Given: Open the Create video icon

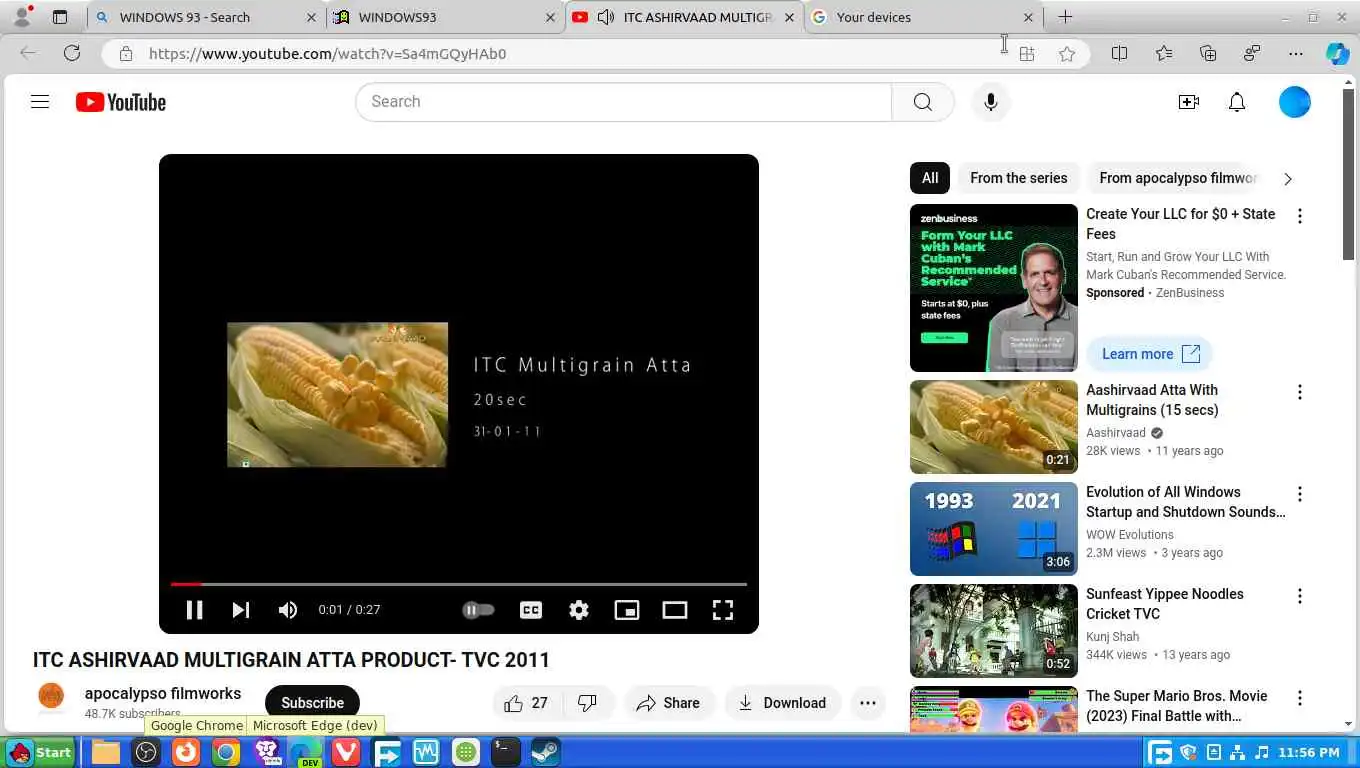Looking at the screenshot, I should click(1188, 102).
